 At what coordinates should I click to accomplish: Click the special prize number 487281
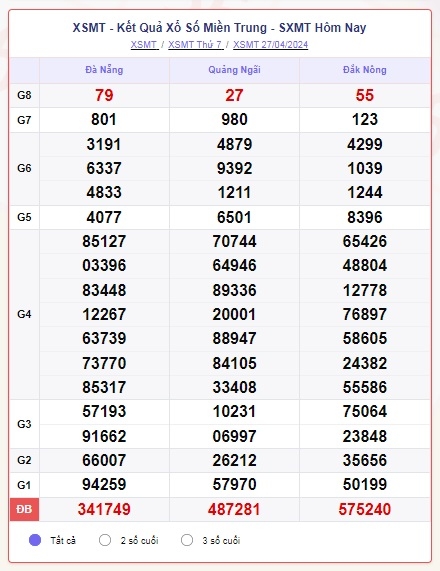(234, 509)
